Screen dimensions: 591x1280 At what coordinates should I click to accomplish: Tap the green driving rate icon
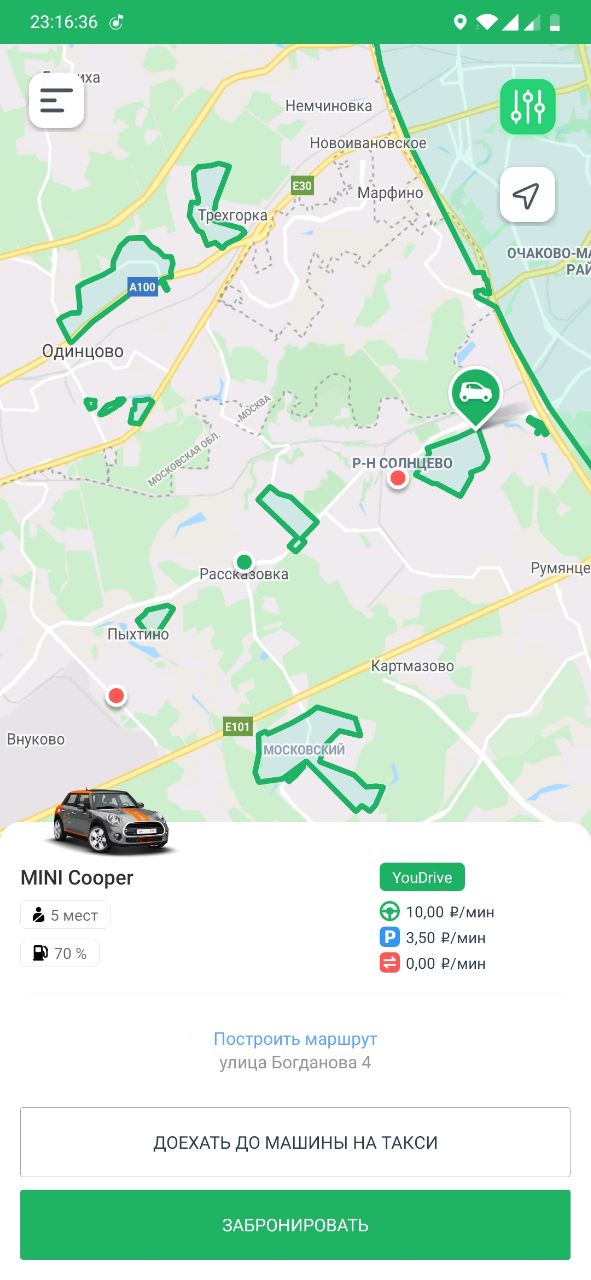point(389,912)
